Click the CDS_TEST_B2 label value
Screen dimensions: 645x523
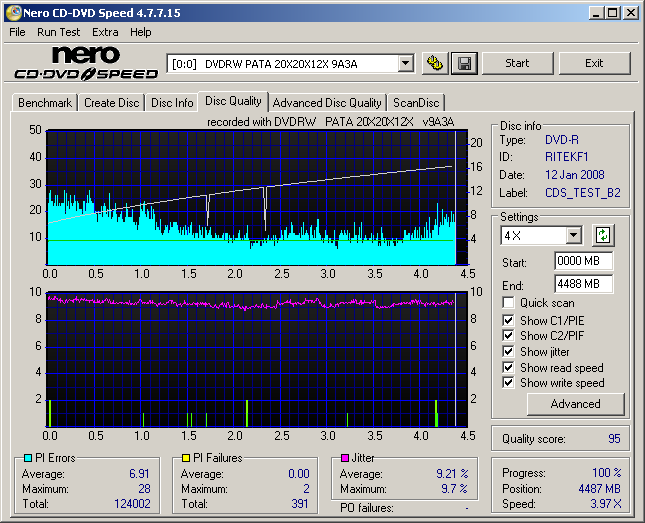point(583,193)
